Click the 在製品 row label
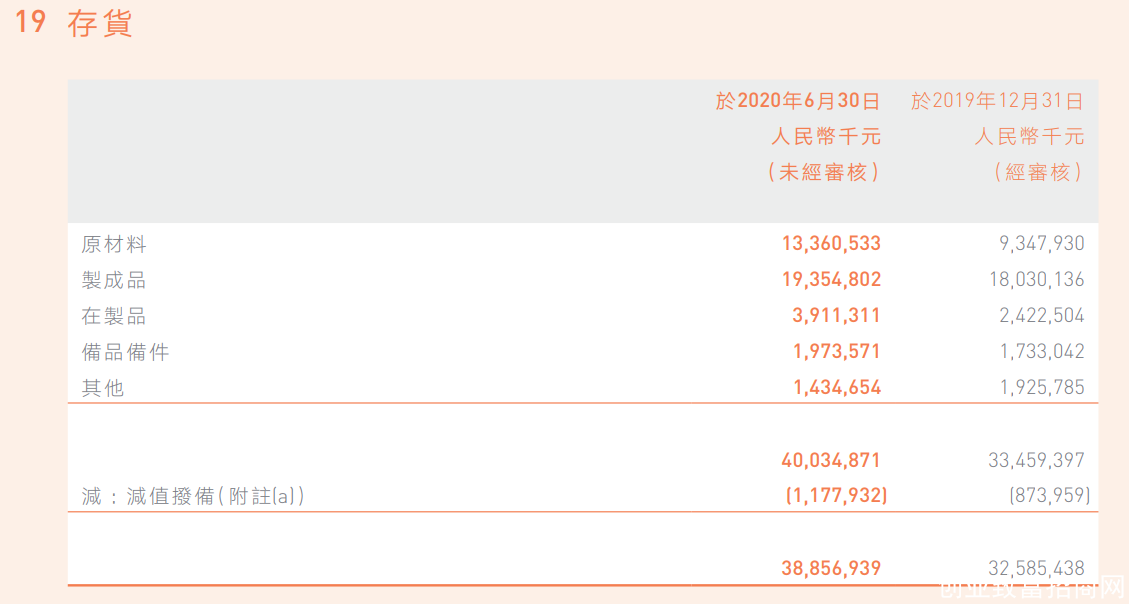The image size is (1129, 604). (114, 316)
